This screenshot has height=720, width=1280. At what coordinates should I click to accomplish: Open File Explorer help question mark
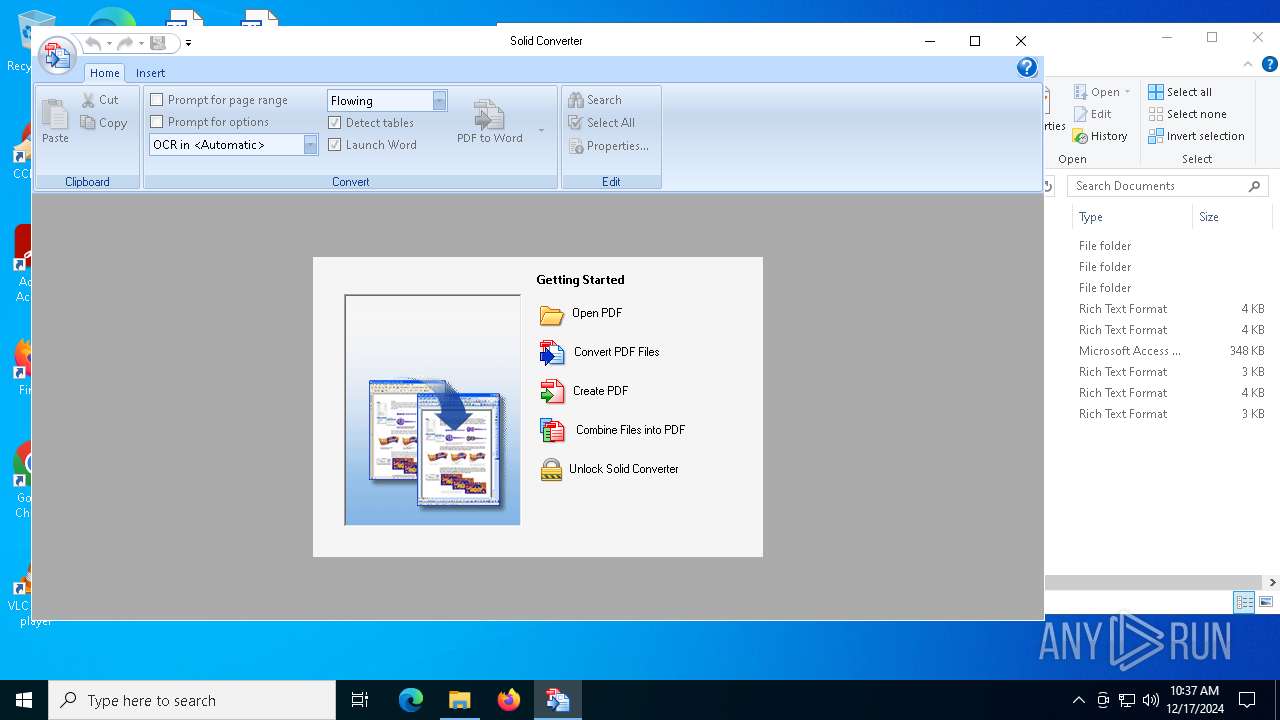(x=1270, y=65)
